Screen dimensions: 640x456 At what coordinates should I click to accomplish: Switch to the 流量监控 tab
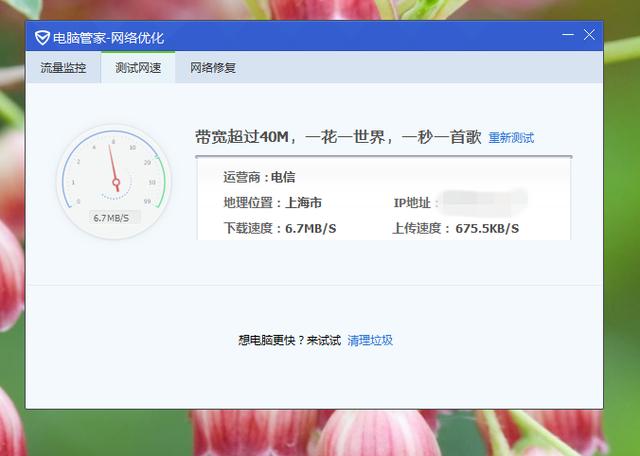[63, 68]
